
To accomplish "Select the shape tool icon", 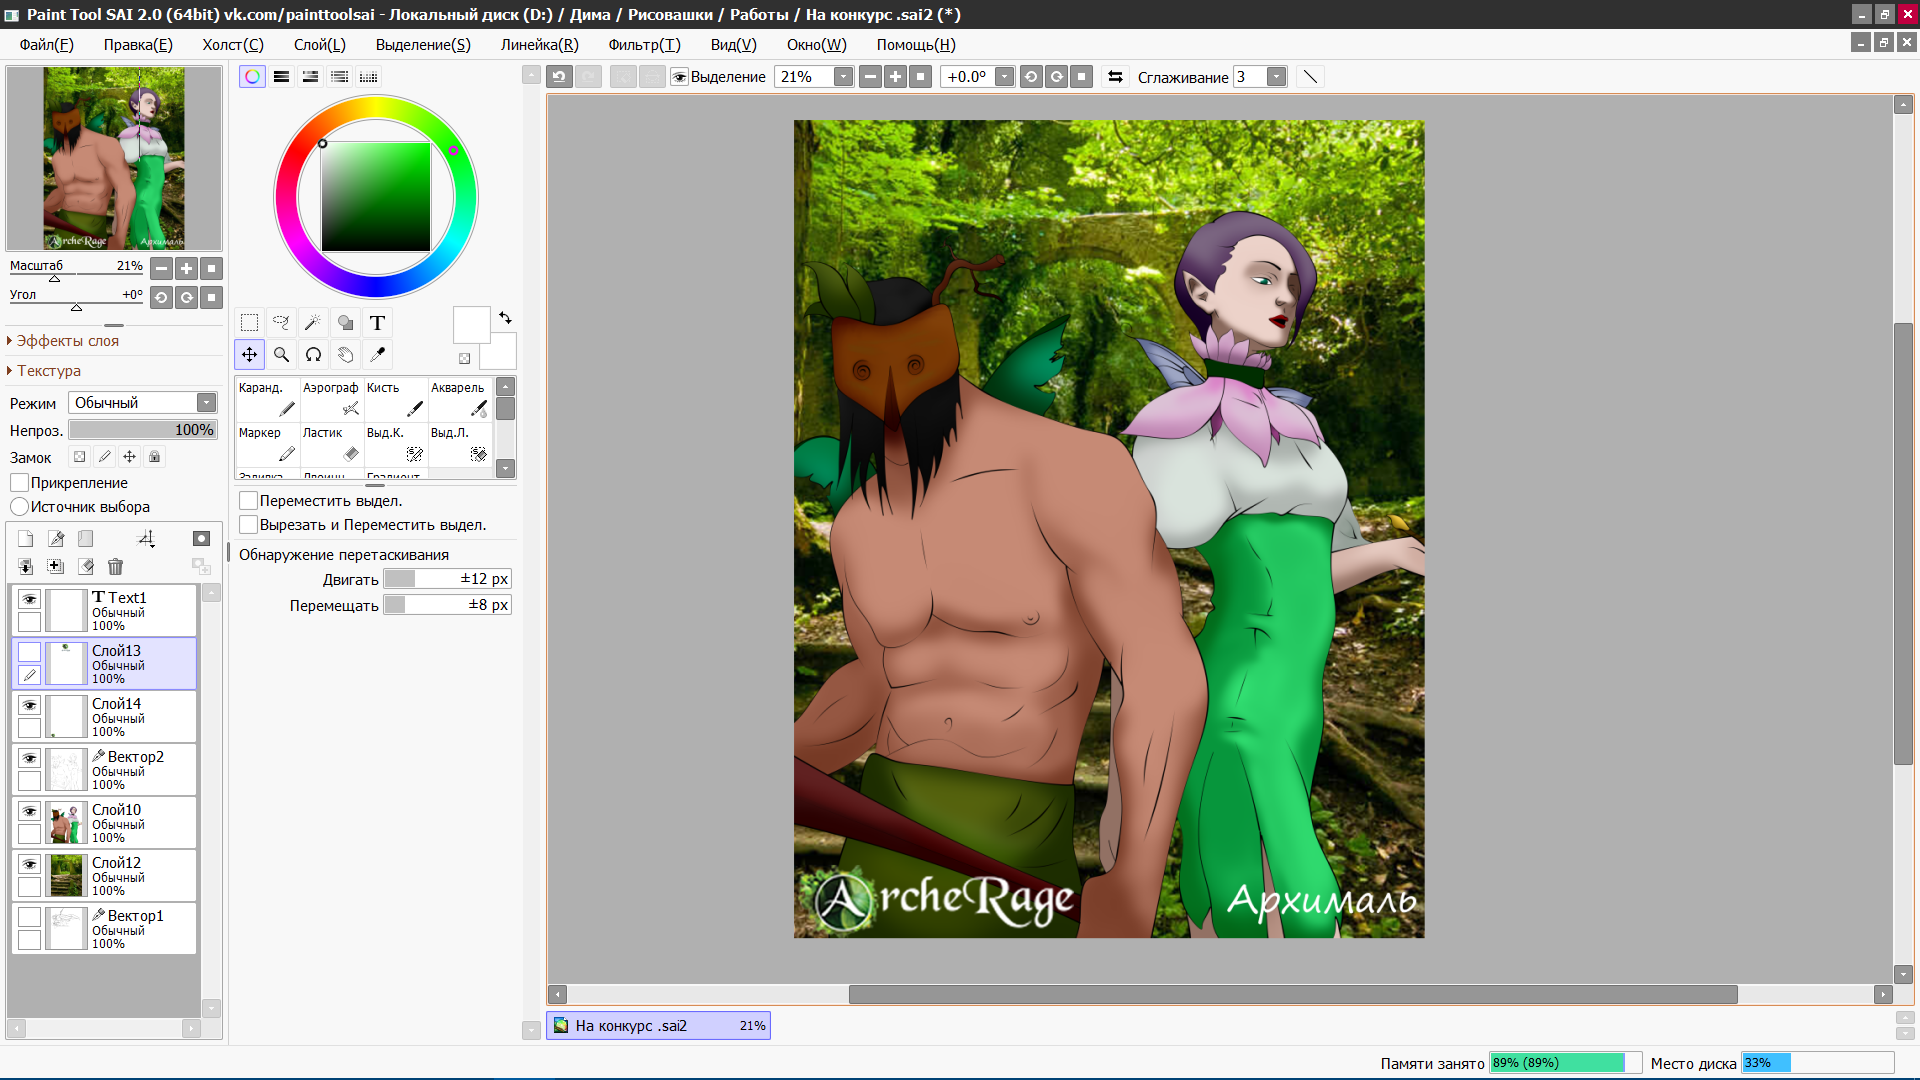I will (x=346, y=323).
